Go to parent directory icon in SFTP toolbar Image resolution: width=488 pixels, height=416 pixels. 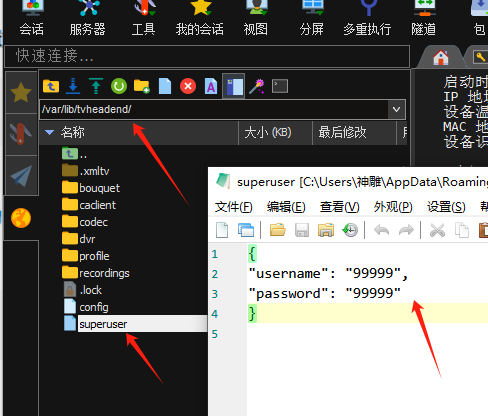tap(51, 86)
